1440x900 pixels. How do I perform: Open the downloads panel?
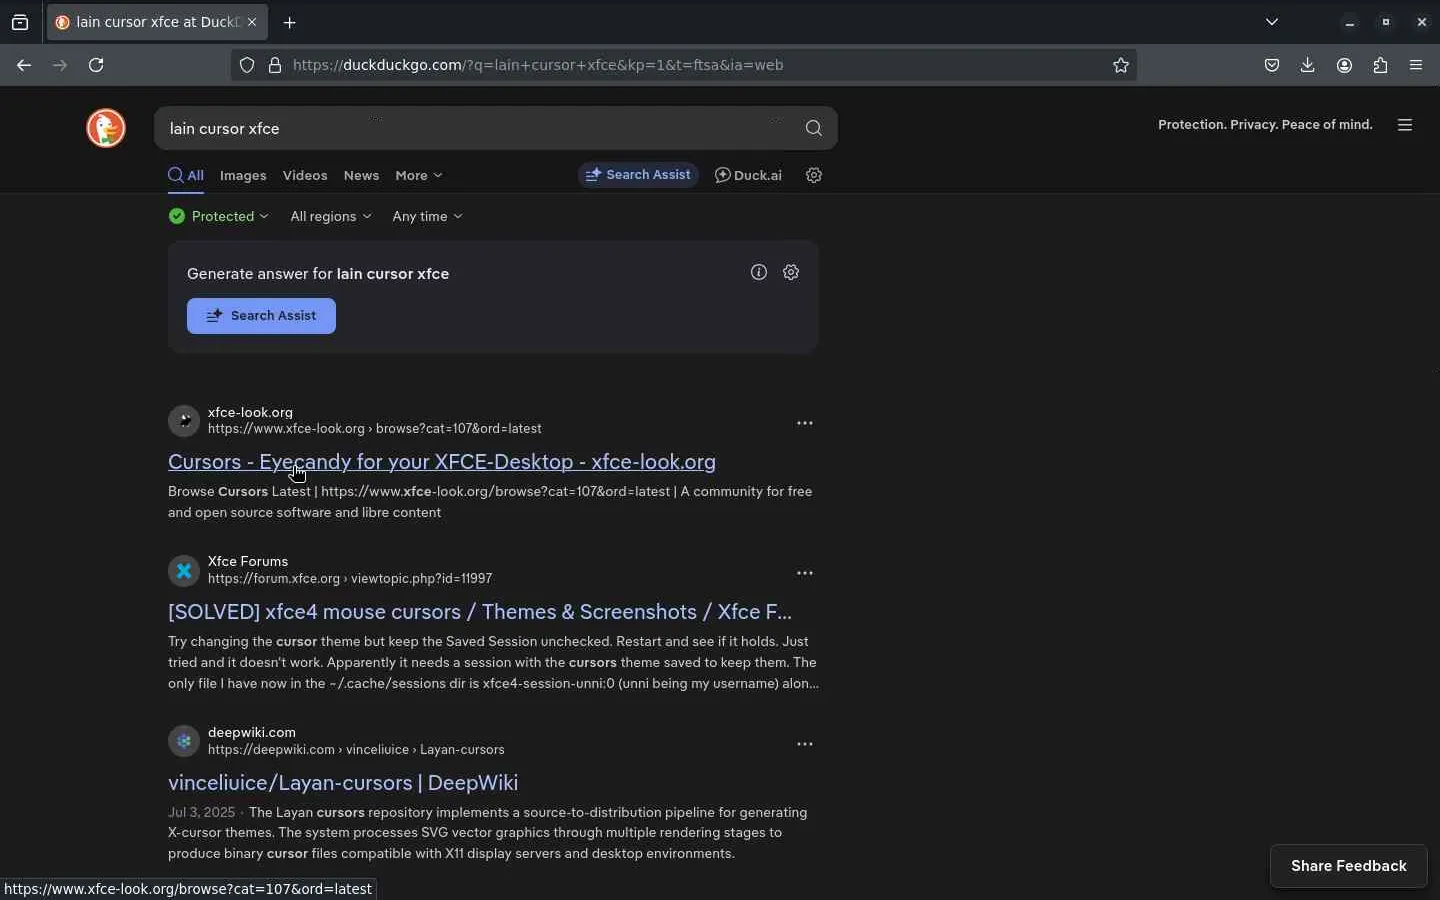pos(1309,66)
